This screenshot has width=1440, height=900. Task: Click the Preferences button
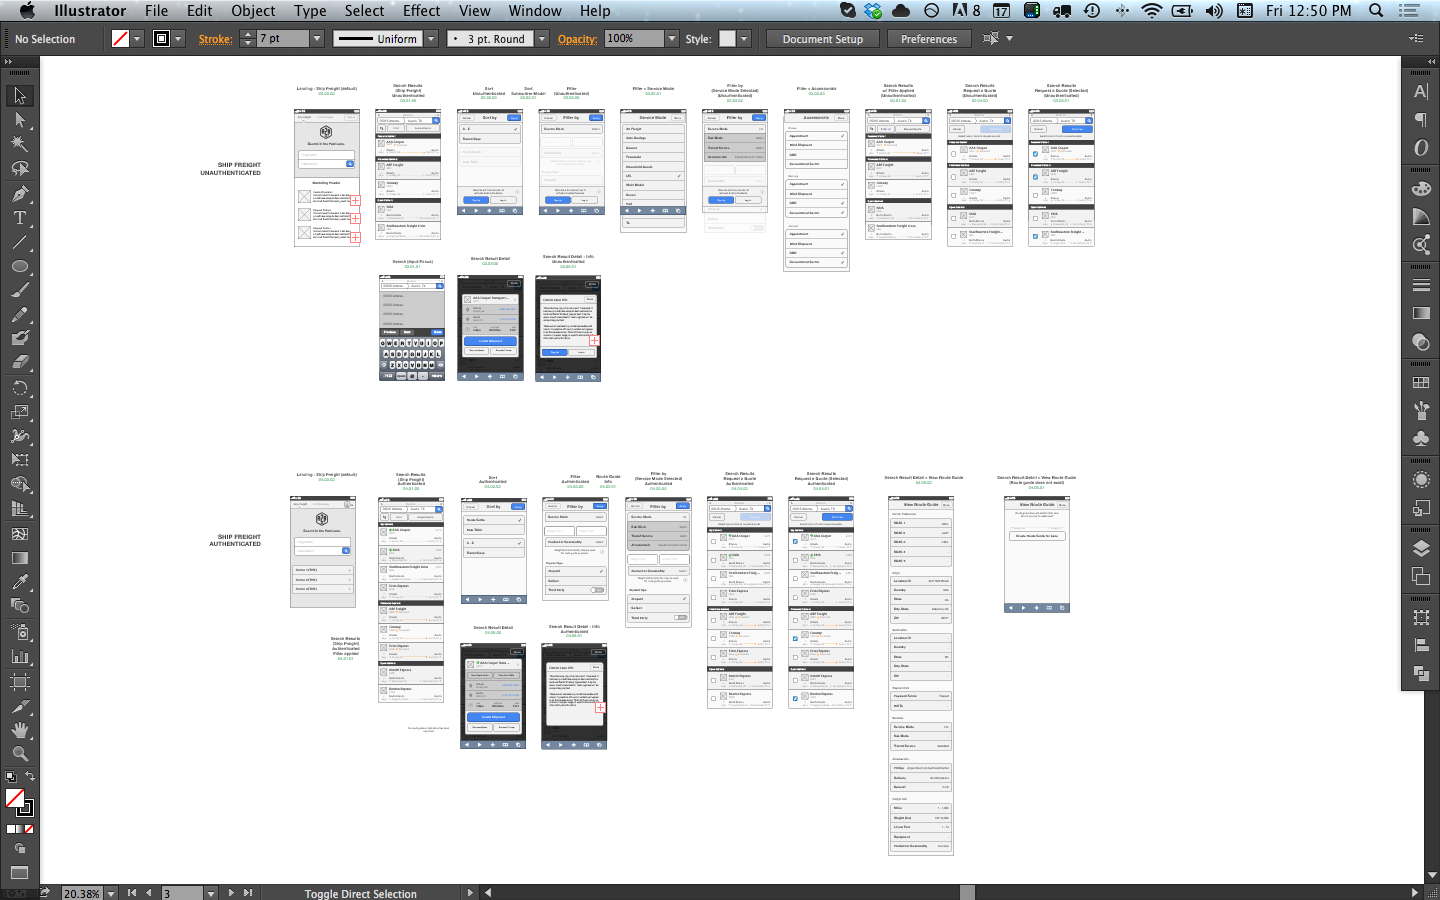click(929, 39)
